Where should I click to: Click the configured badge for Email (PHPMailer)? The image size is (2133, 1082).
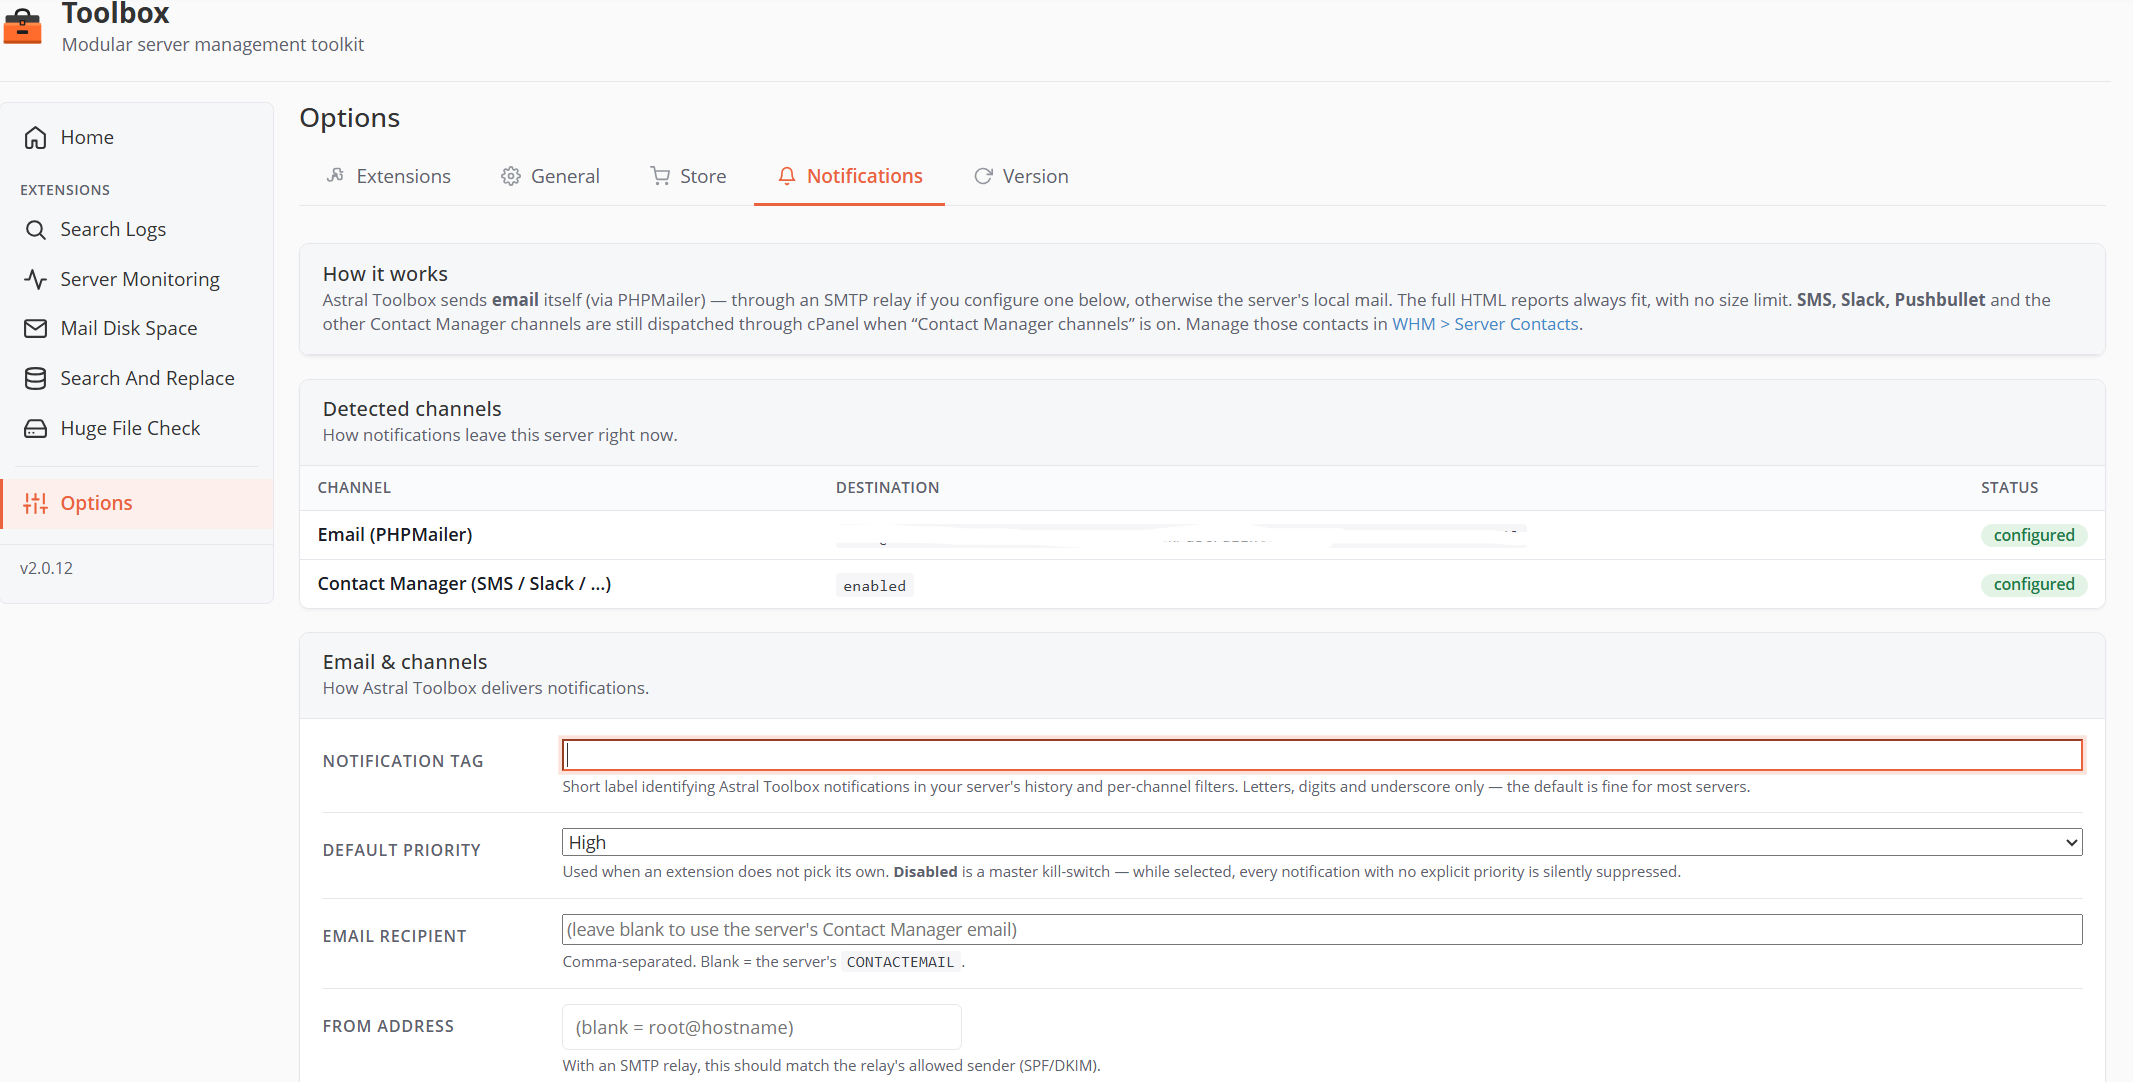[2033, 535]
